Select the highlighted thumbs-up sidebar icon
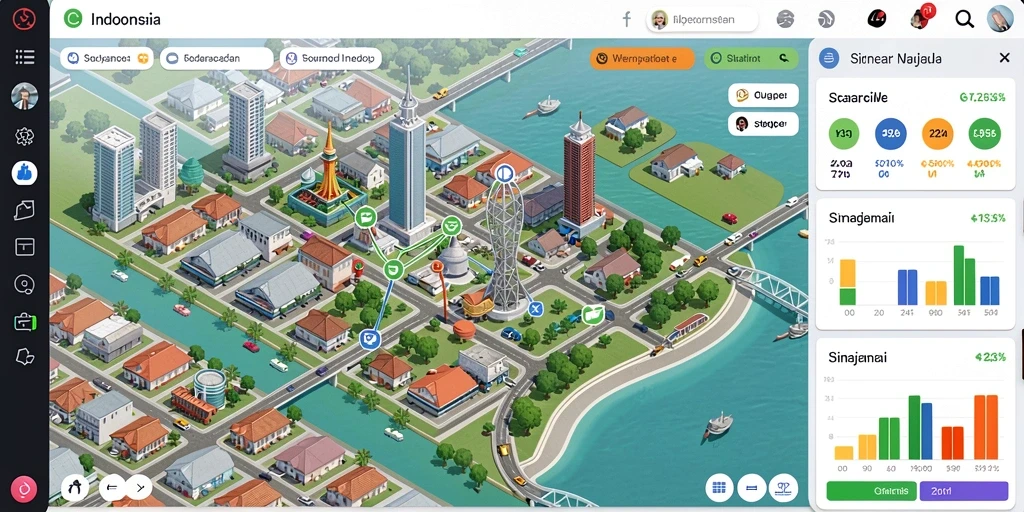The width and height of the screenshot is (1024, 512). 24,173
